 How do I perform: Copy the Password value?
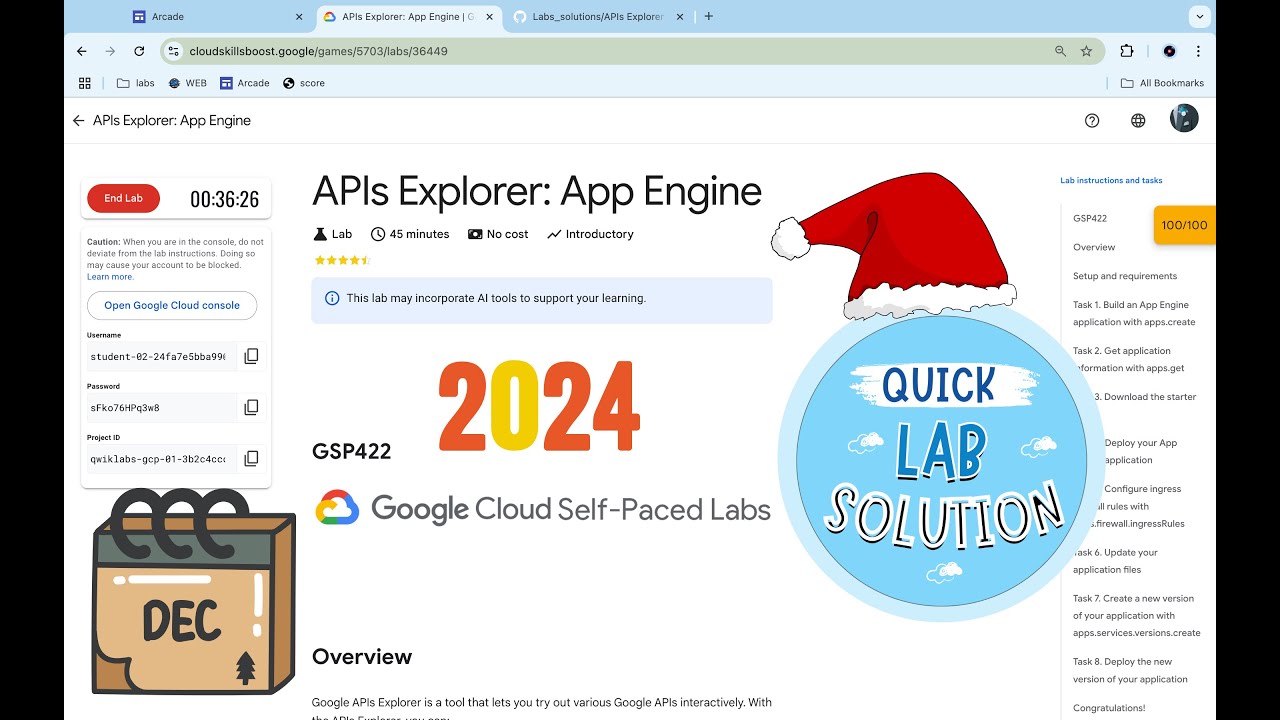point(252,407)
